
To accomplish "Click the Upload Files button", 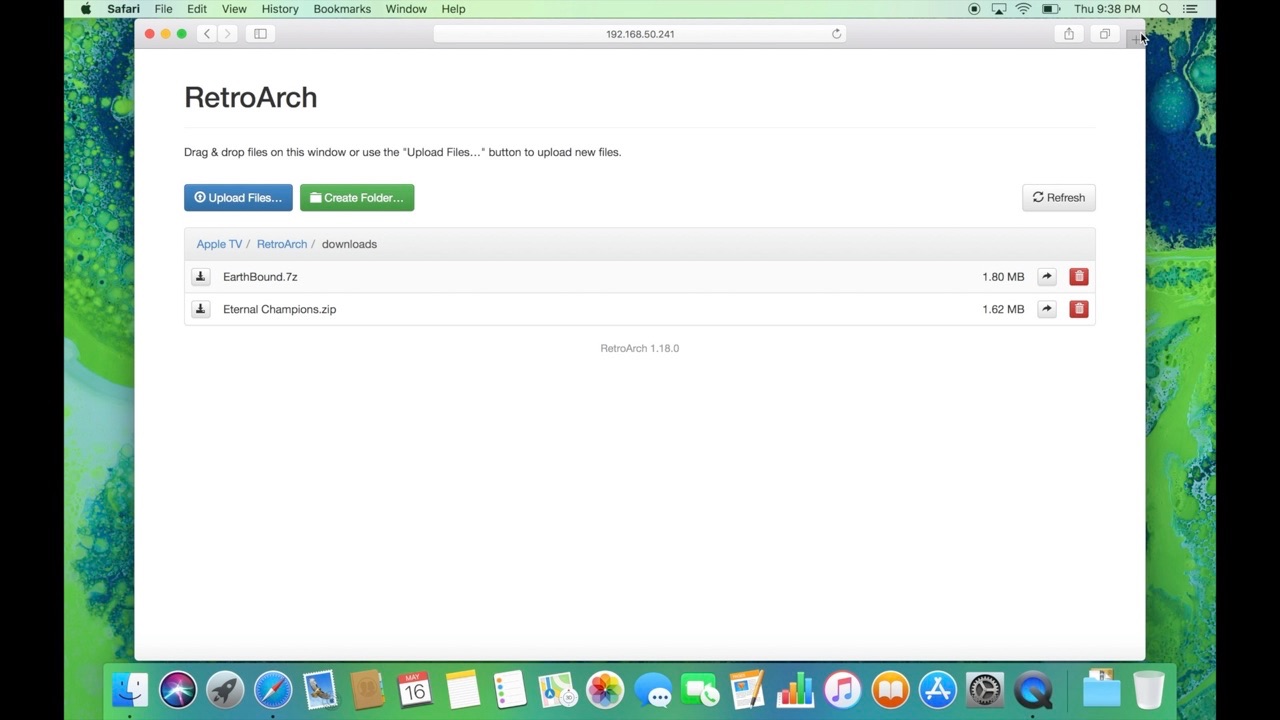I will pyautogui.click(x=237, y=197).
